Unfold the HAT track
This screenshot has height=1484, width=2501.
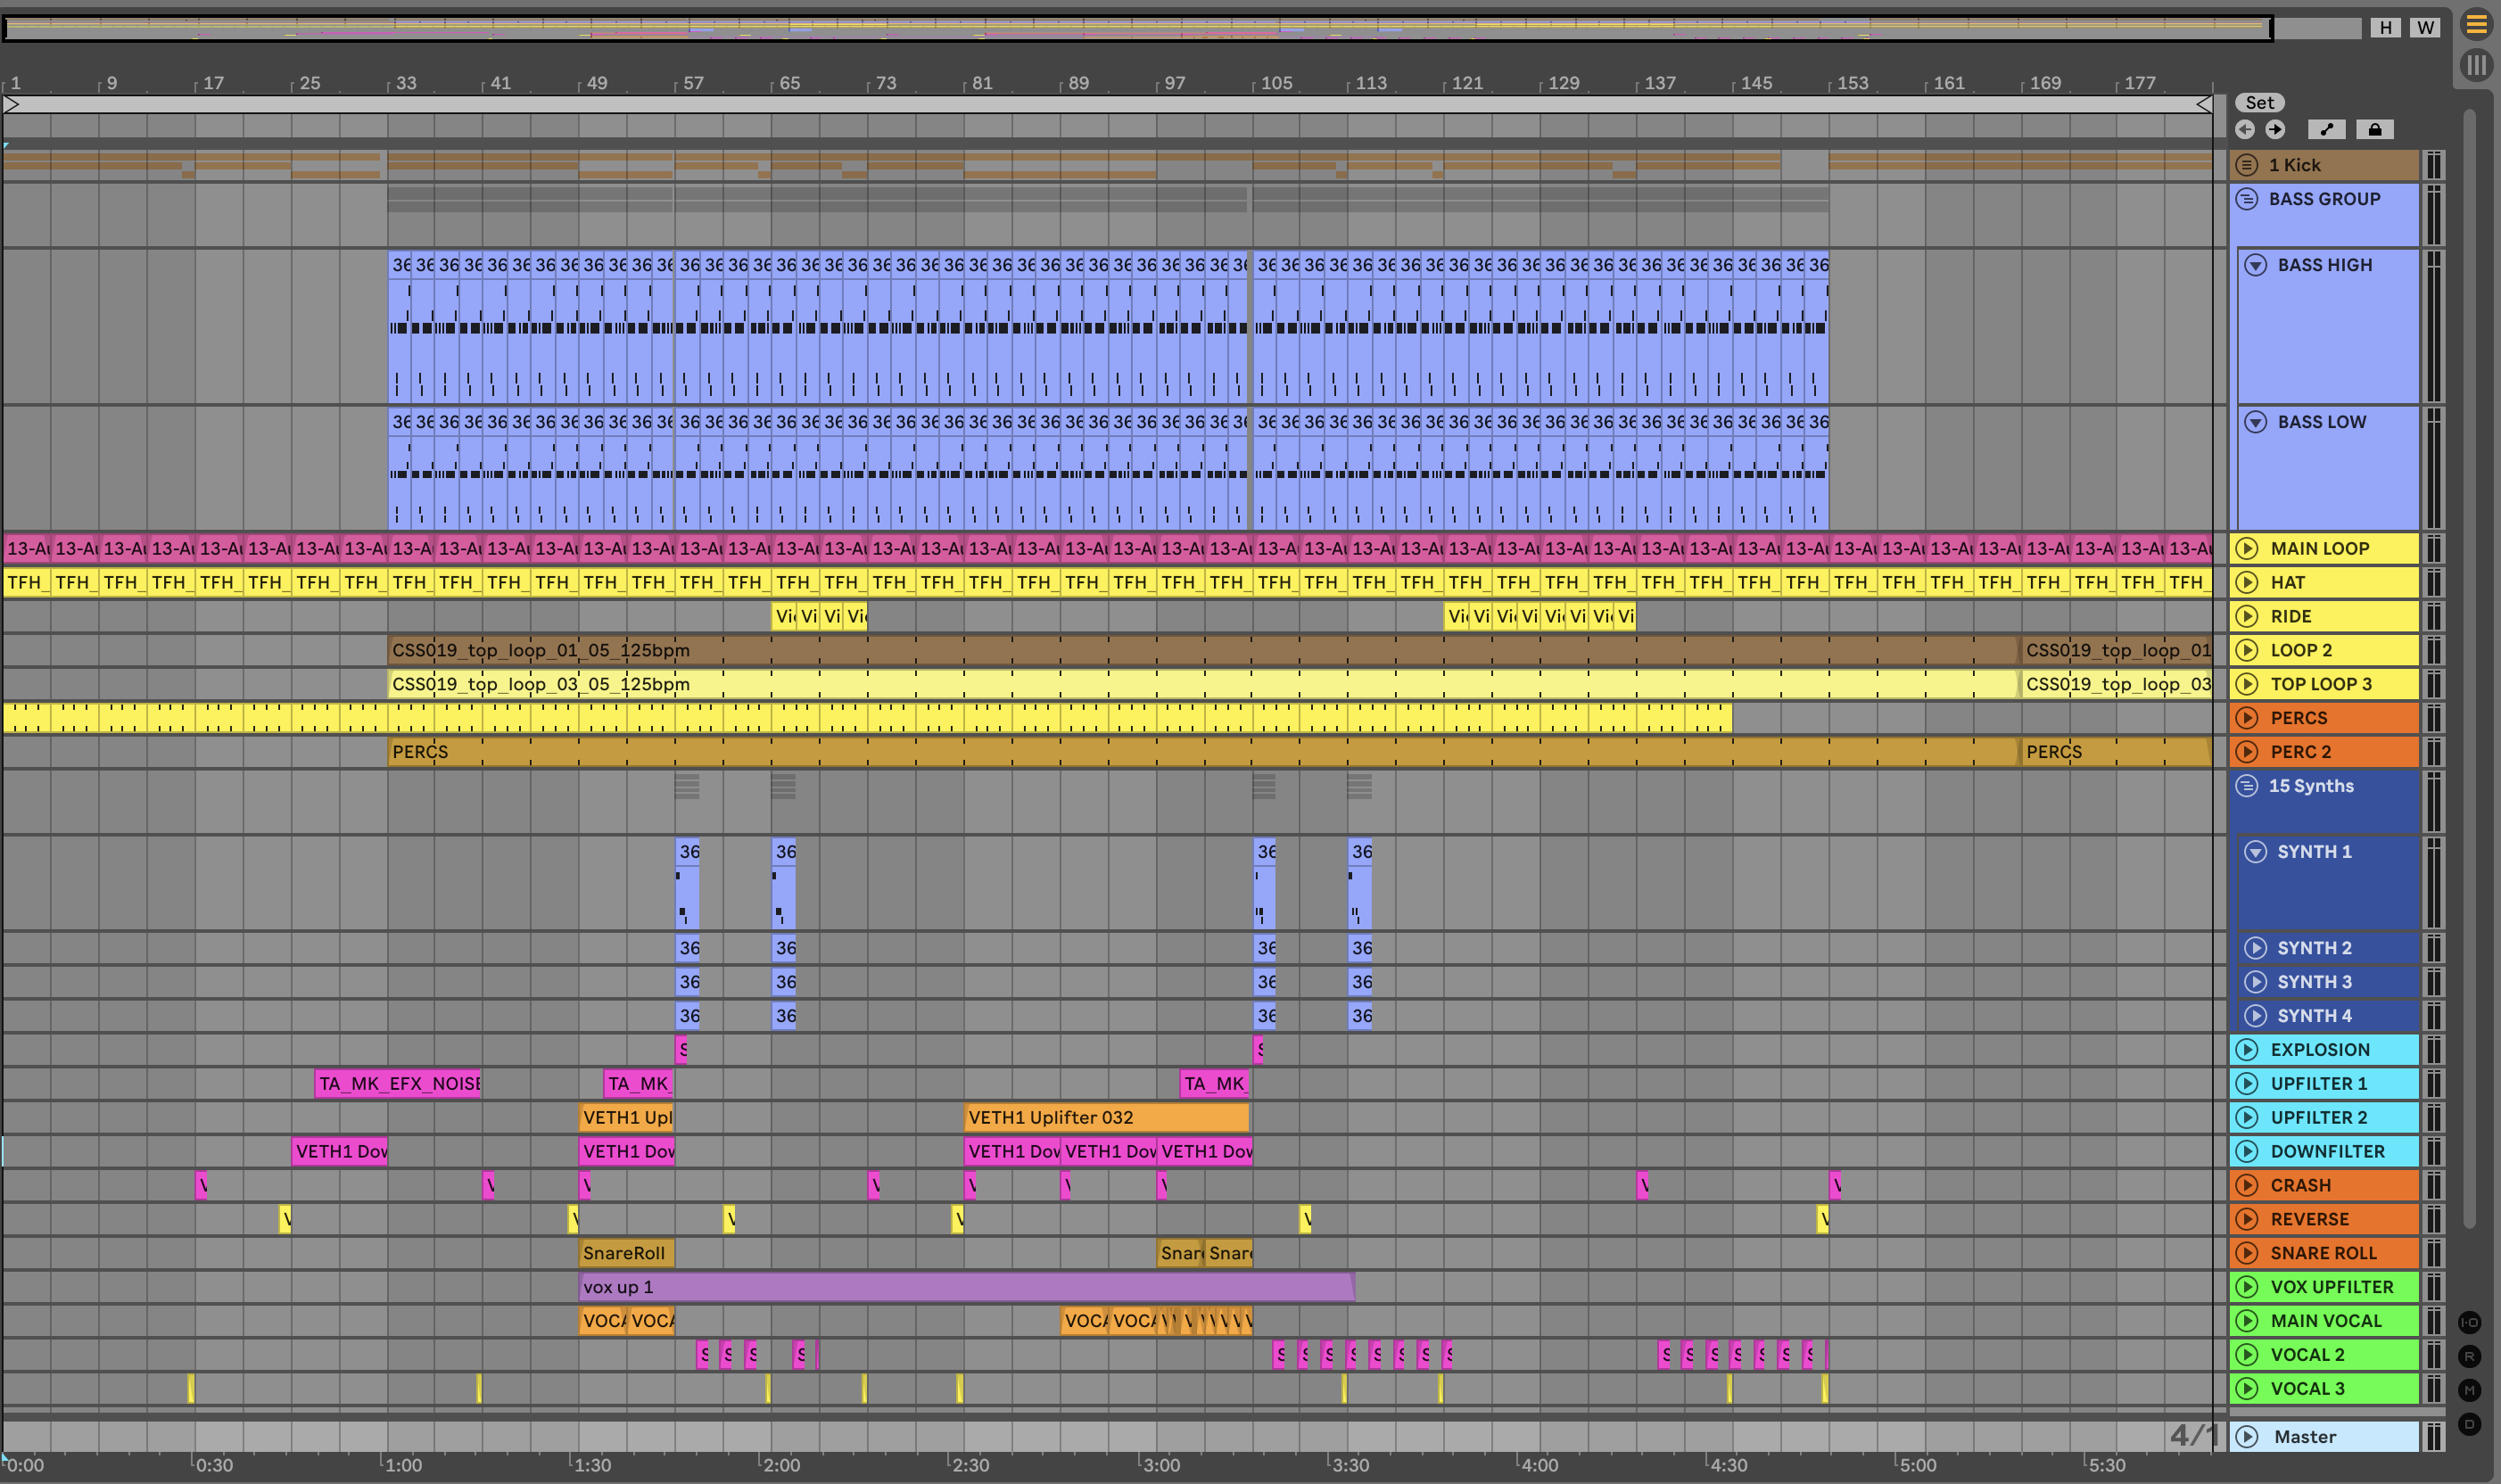pyautogui.click(x=2247, y=582)
